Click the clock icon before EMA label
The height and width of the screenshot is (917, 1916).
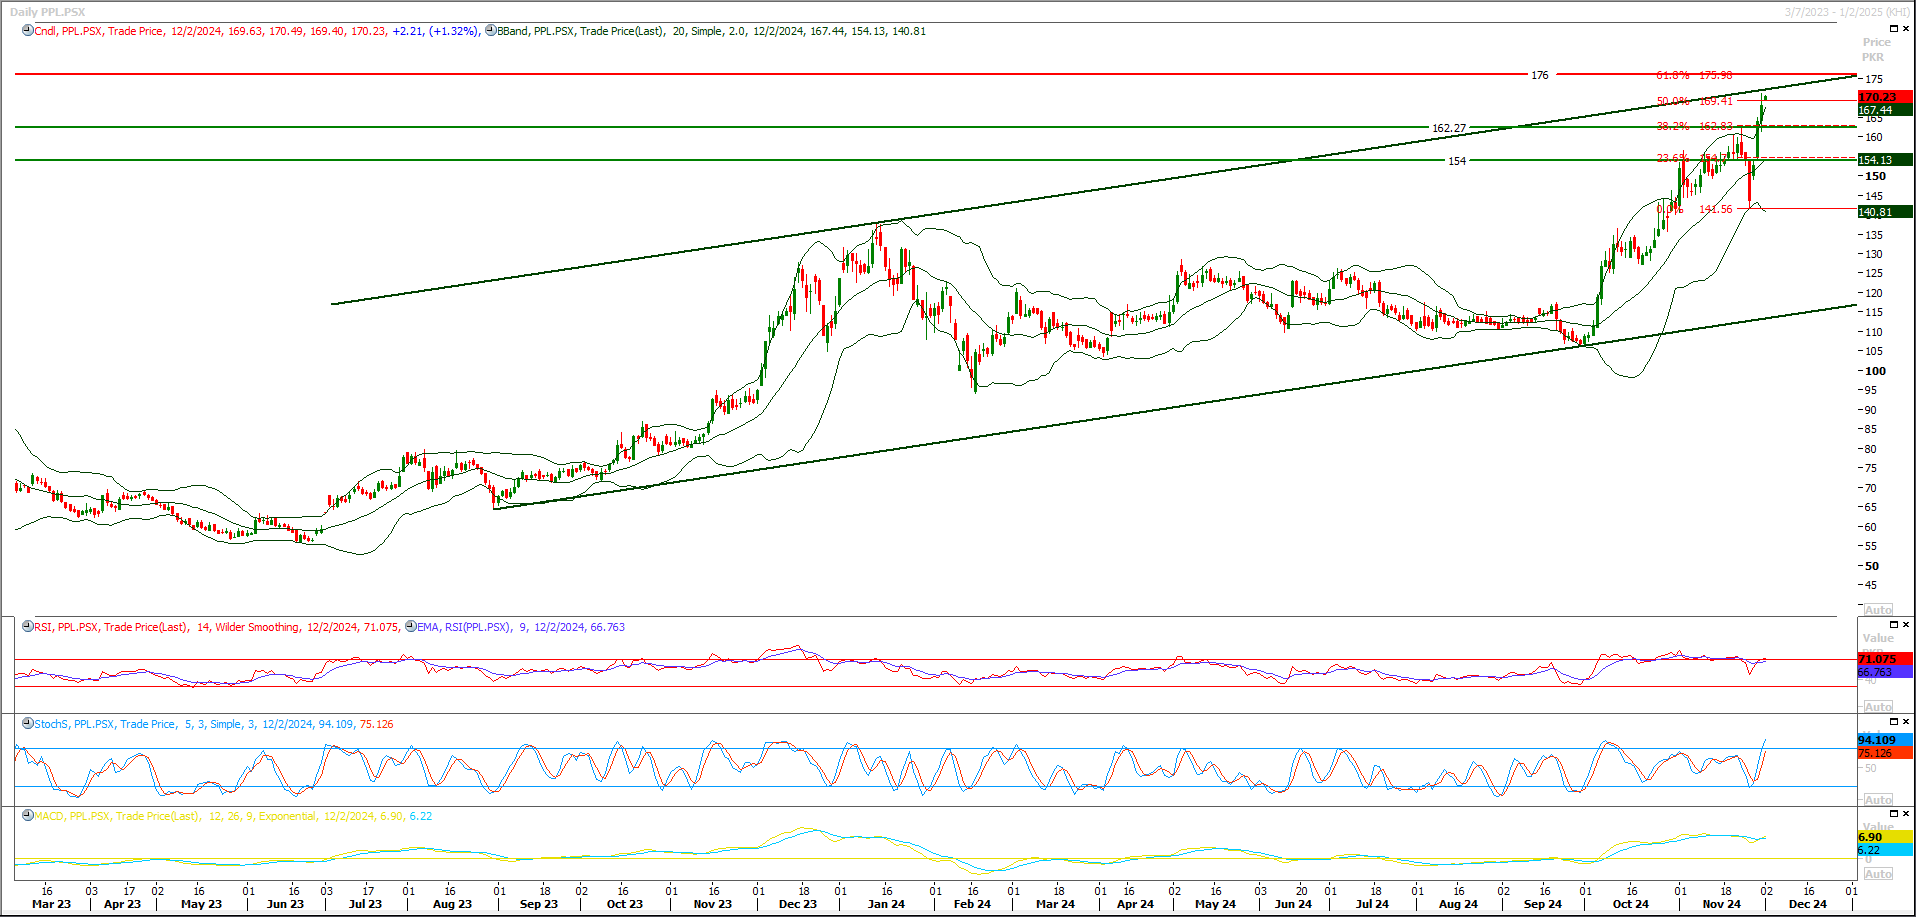(x=411, y=627)
